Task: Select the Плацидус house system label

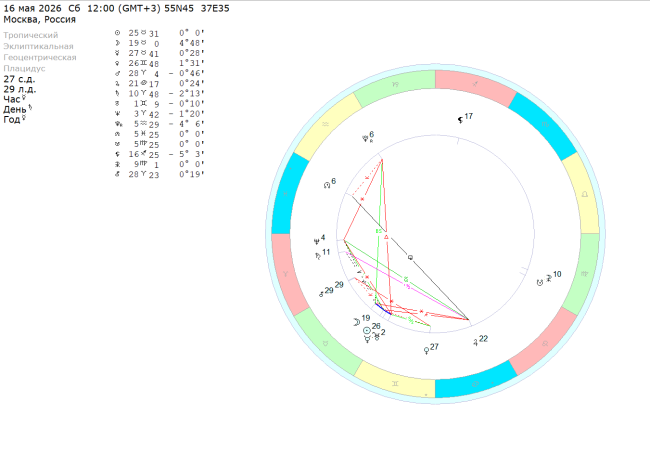Action: click(24, 68)
